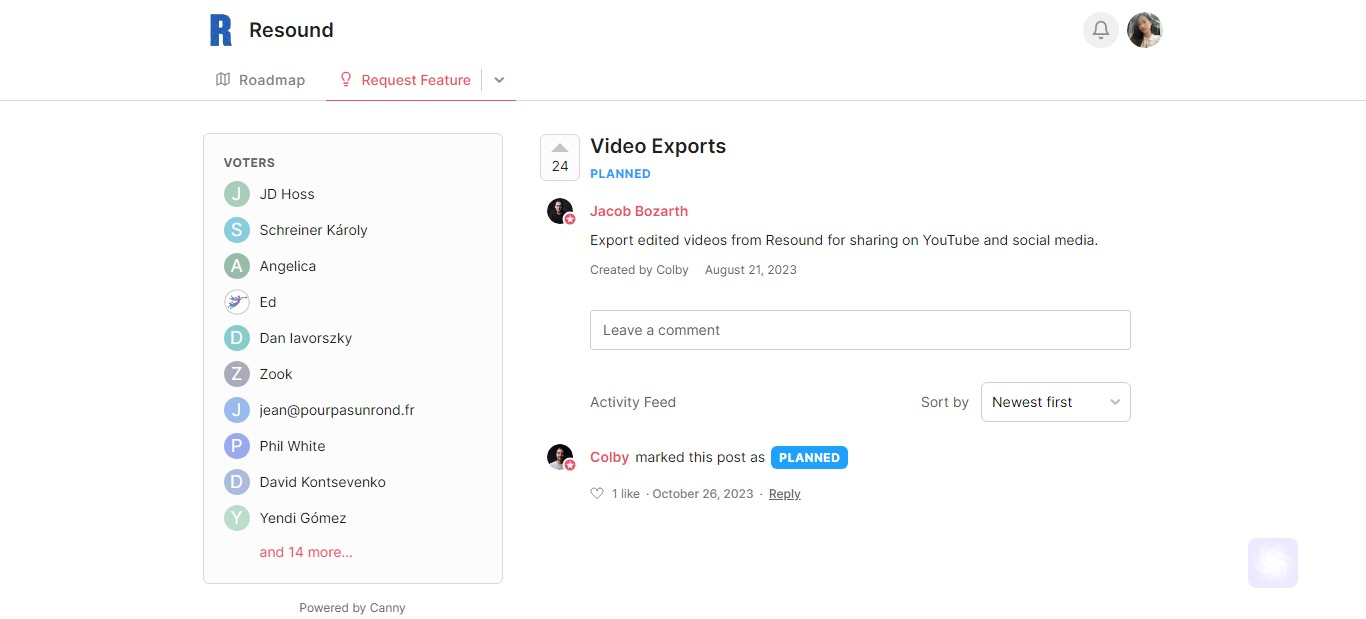Open the user profile avatar menu
The height and width of the screenshot is (619, 1366).
[1145, 30]
